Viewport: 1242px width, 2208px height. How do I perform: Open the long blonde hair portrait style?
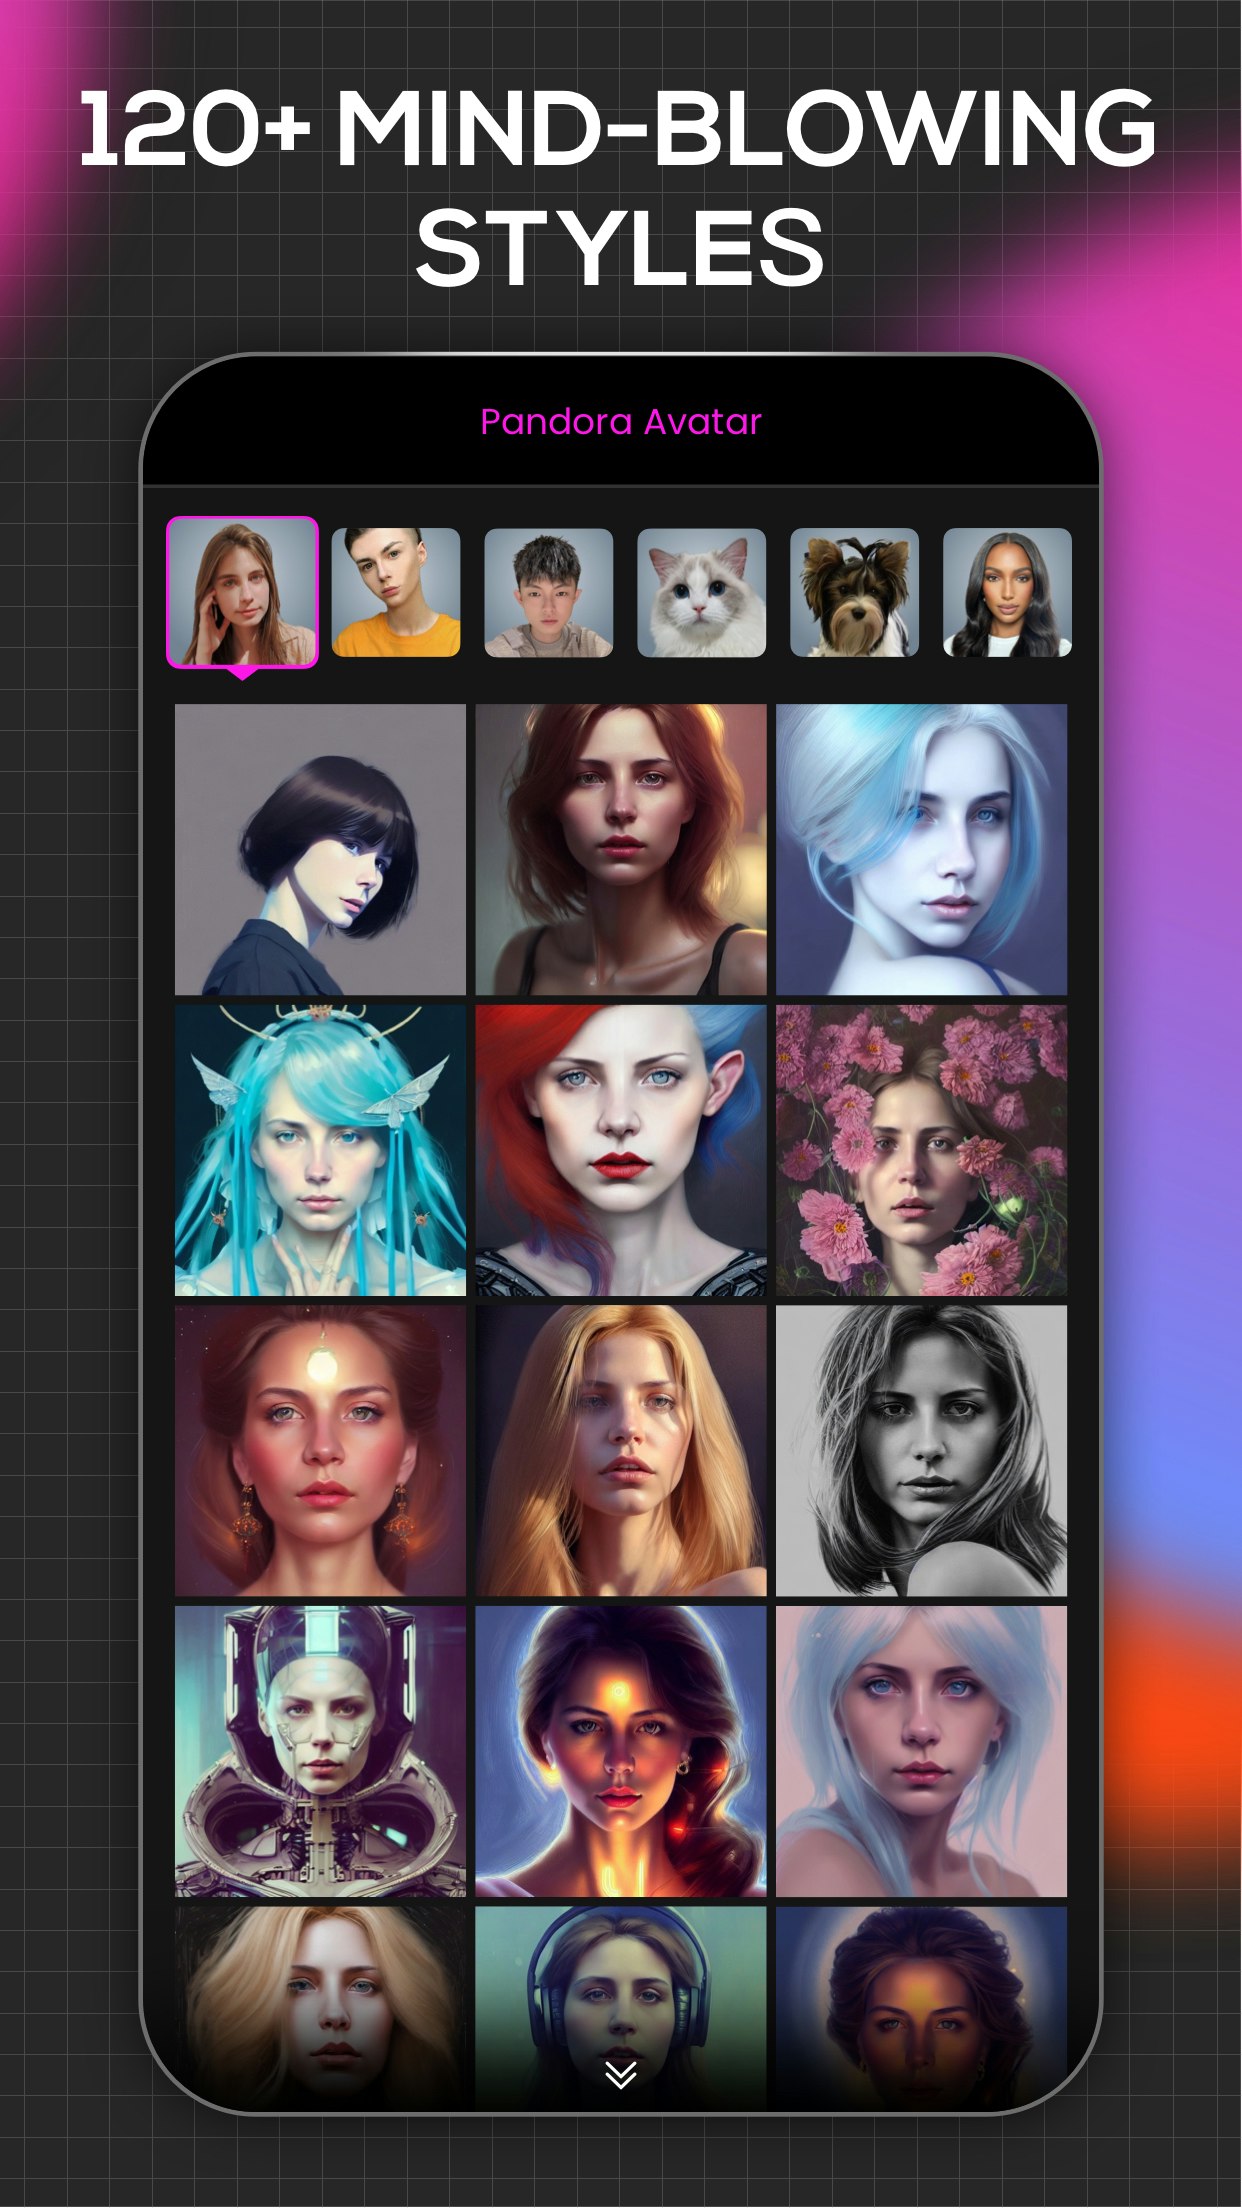(621, 1451)
